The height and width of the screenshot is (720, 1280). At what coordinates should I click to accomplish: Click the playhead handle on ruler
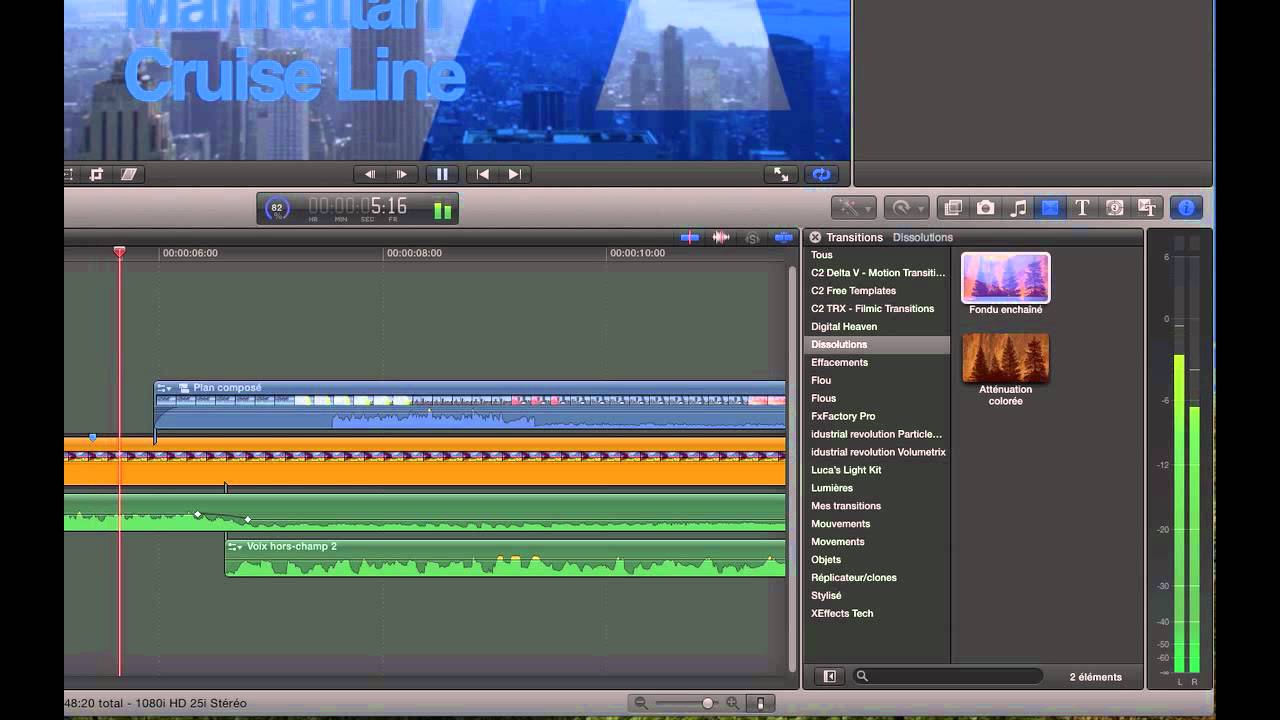point(119,252)
